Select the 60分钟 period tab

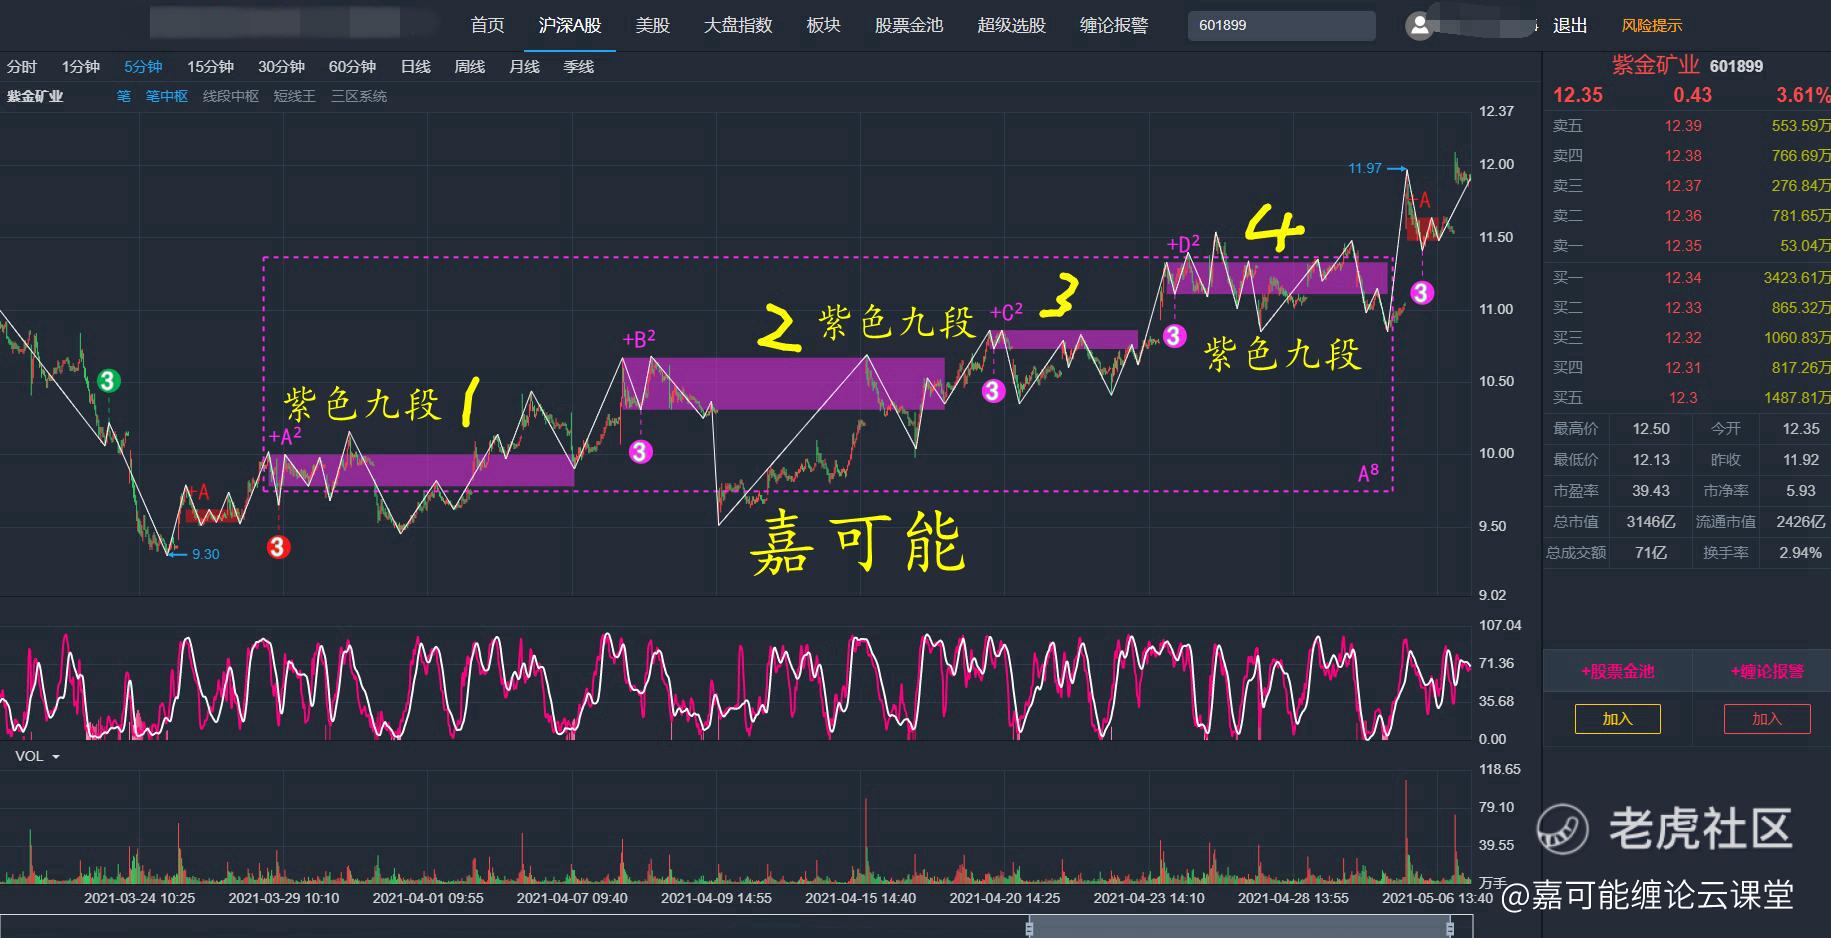click(x=352, y=67)
